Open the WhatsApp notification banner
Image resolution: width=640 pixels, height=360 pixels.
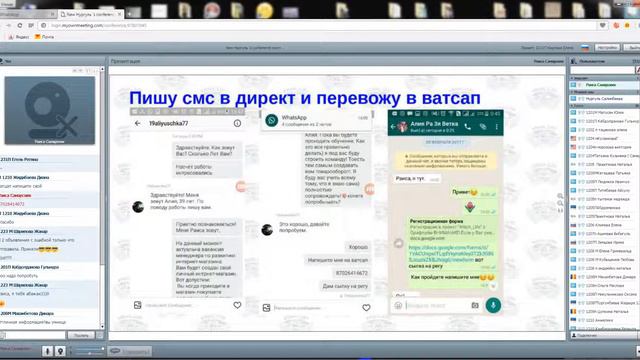[x=316, y=120]
